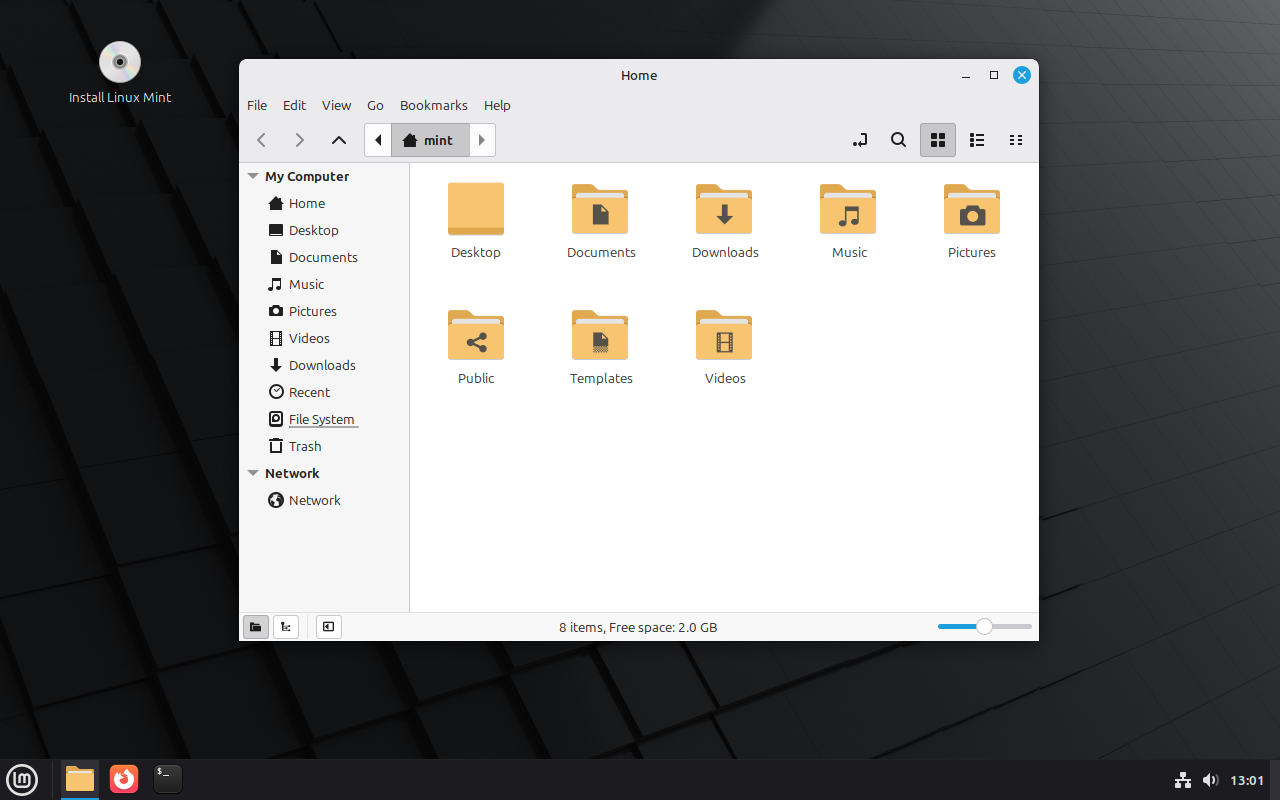The width and height of the screenshot is (1280, 800).
Task: Open the Pictures folder in main pane
Action: tap(971, 210)
